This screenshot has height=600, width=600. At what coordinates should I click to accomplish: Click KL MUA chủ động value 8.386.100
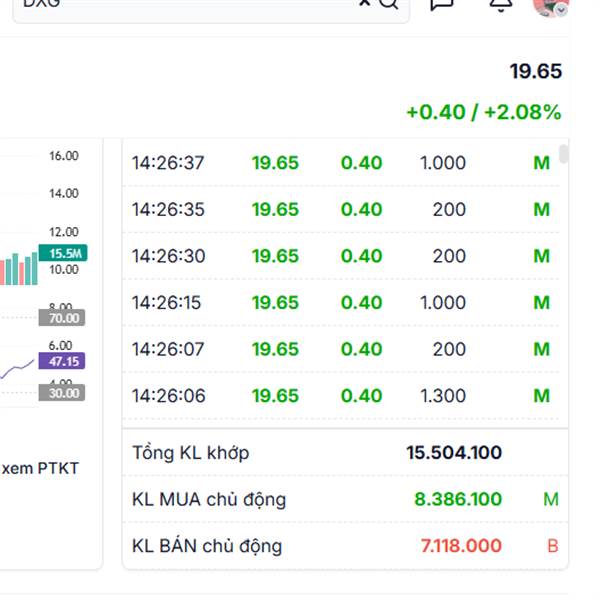(x=458, y=499)
